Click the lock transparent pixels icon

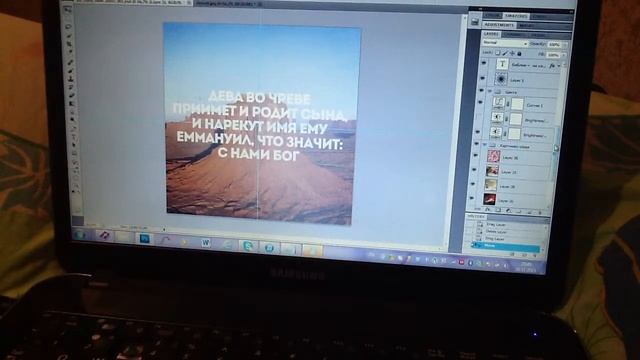point(498,53)
